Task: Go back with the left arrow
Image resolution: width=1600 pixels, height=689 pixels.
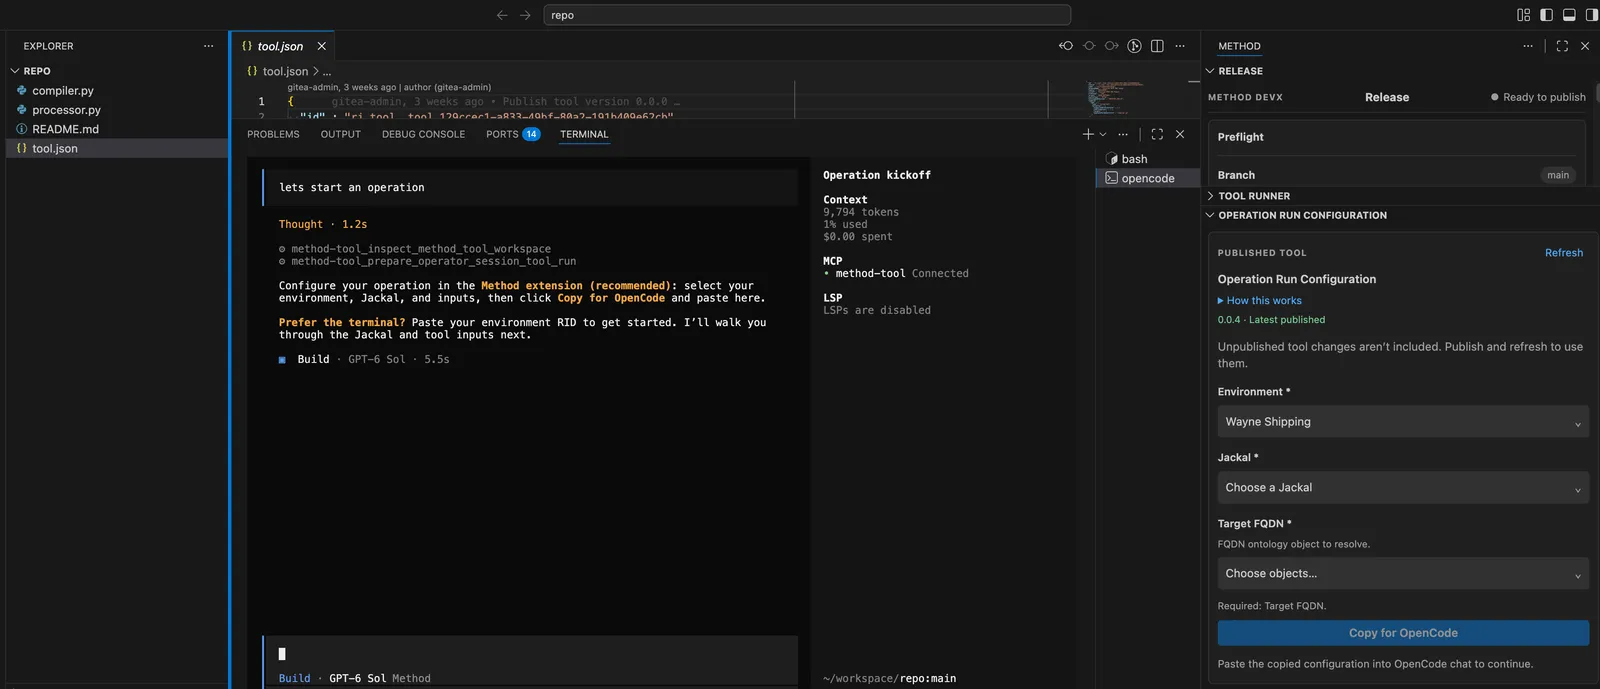Action: (x=502, y=15)
